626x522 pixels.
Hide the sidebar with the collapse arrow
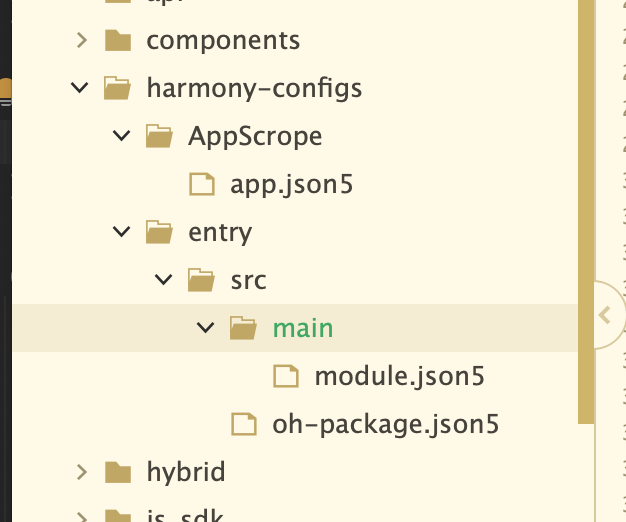pyautogui.click(x=605, y=315)
